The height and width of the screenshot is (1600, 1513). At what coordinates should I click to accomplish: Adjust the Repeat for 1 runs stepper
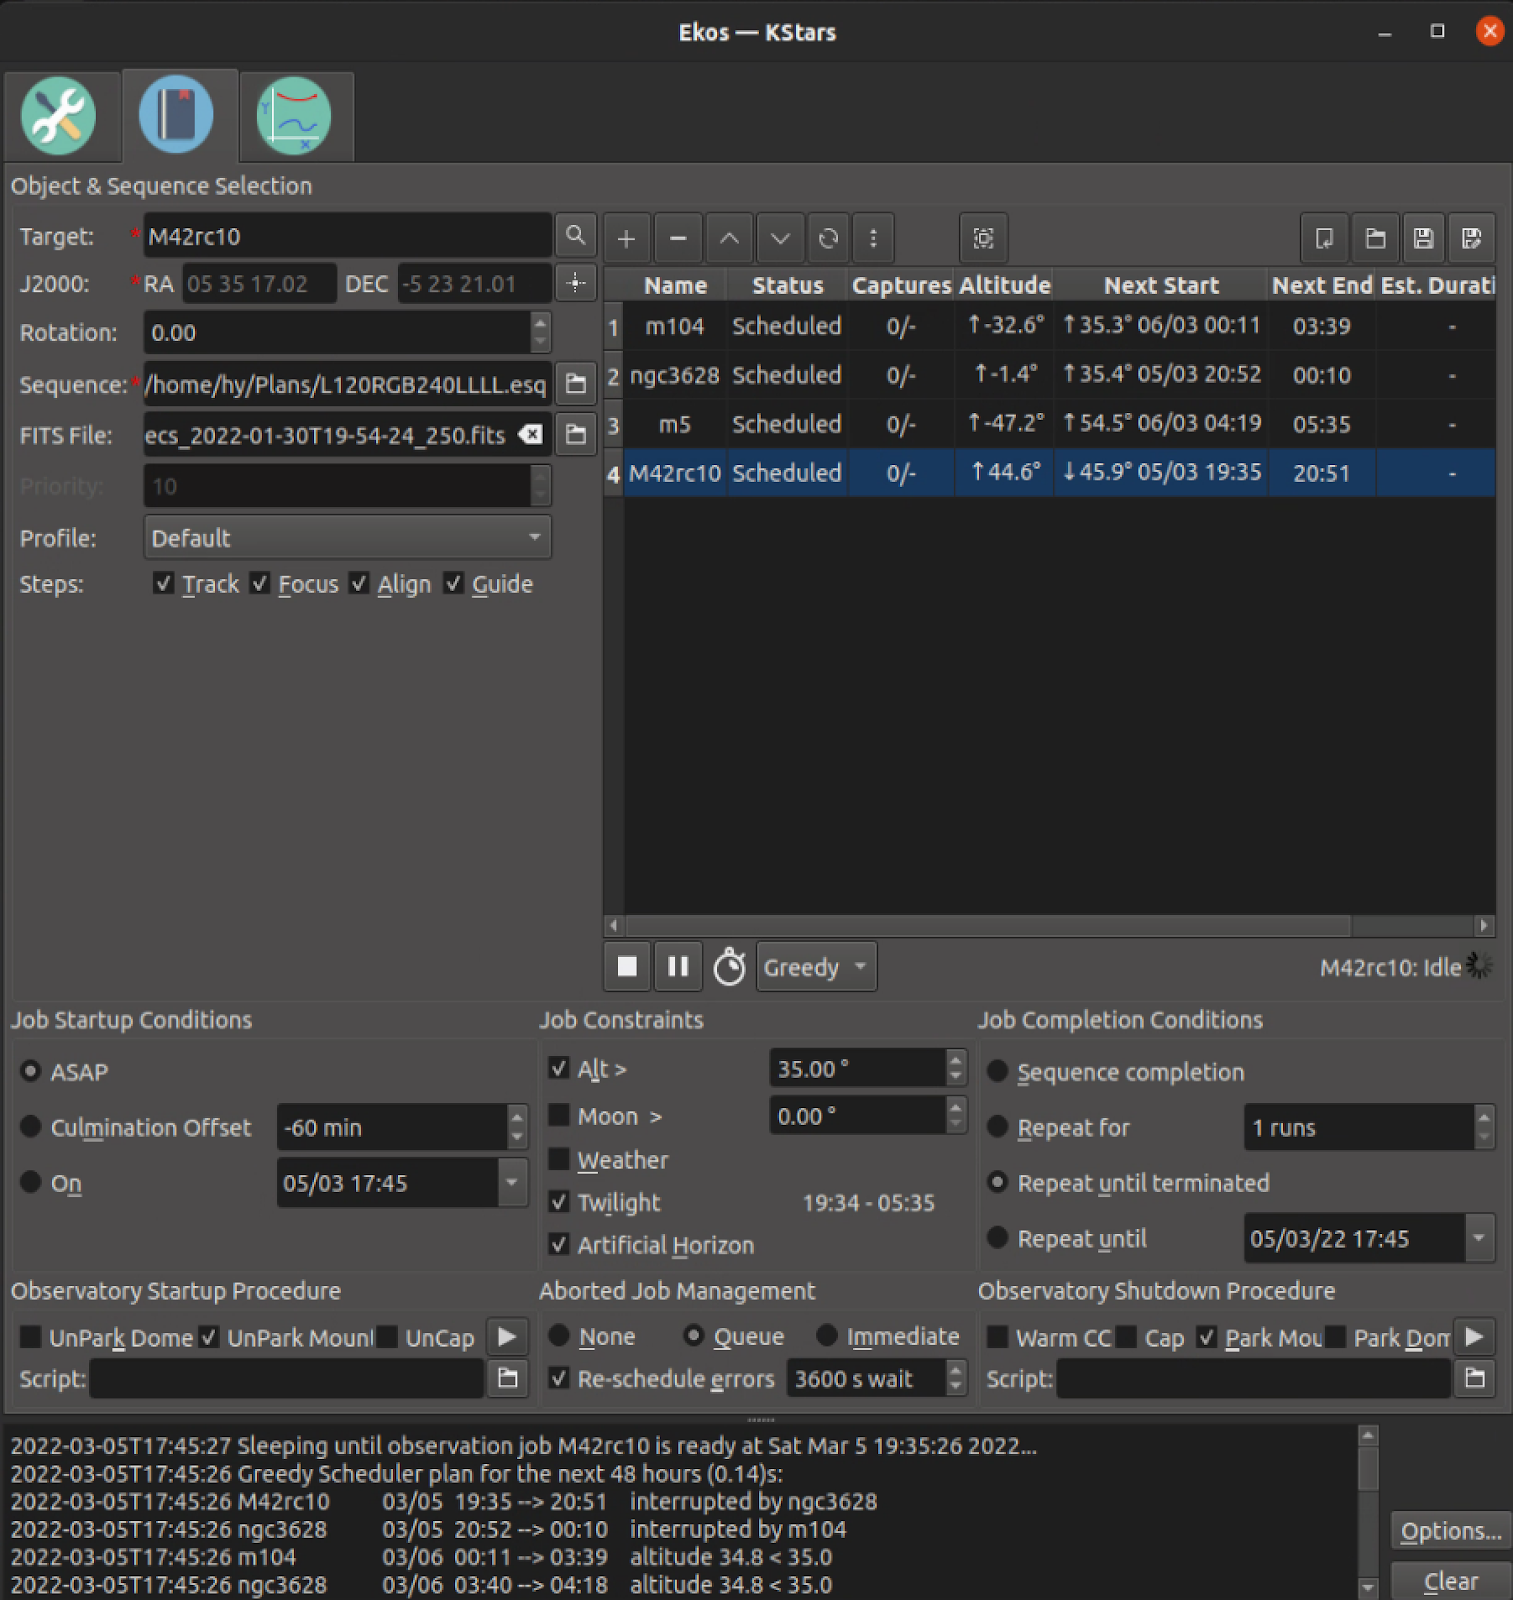click(1484, 1127)
